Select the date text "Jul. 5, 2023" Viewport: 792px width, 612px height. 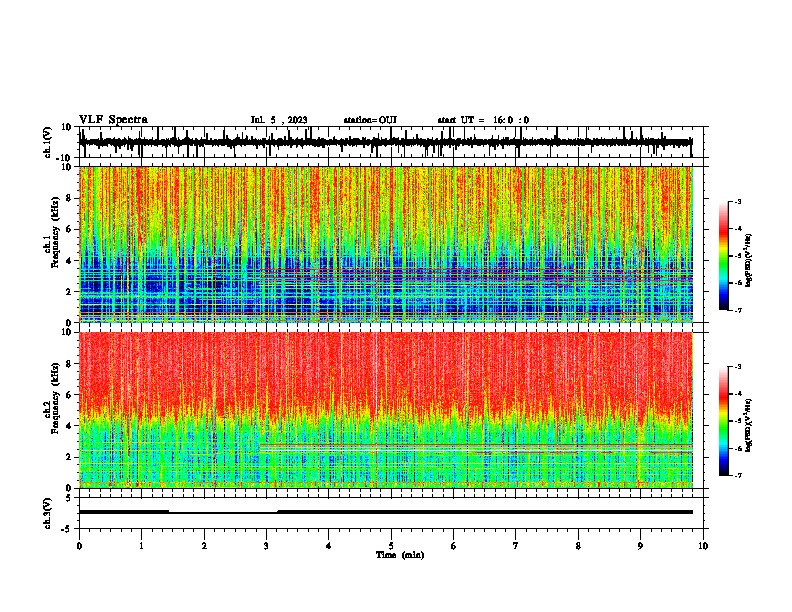tap(279, 120)
